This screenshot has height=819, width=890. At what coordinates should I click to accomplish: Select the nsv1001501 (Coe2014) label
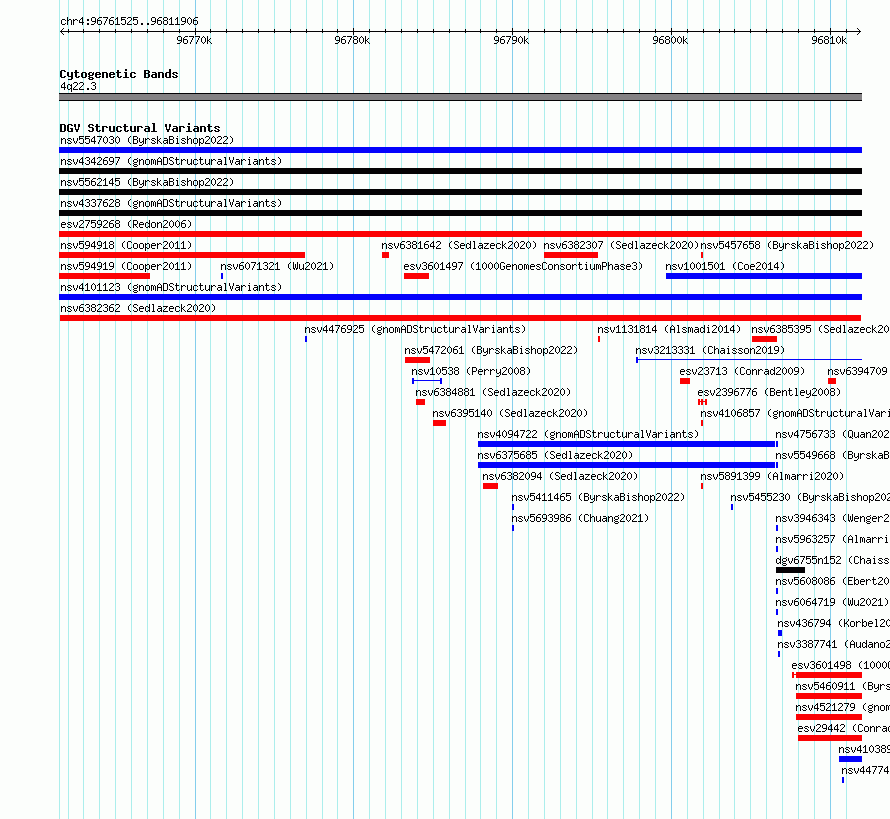[725, 266]
